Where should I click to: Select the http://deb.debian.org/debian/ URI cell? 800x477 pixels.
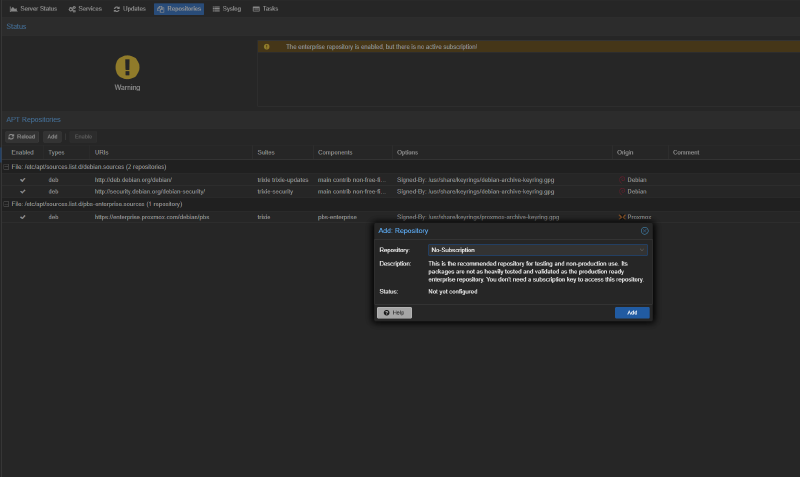coord(133,180)
